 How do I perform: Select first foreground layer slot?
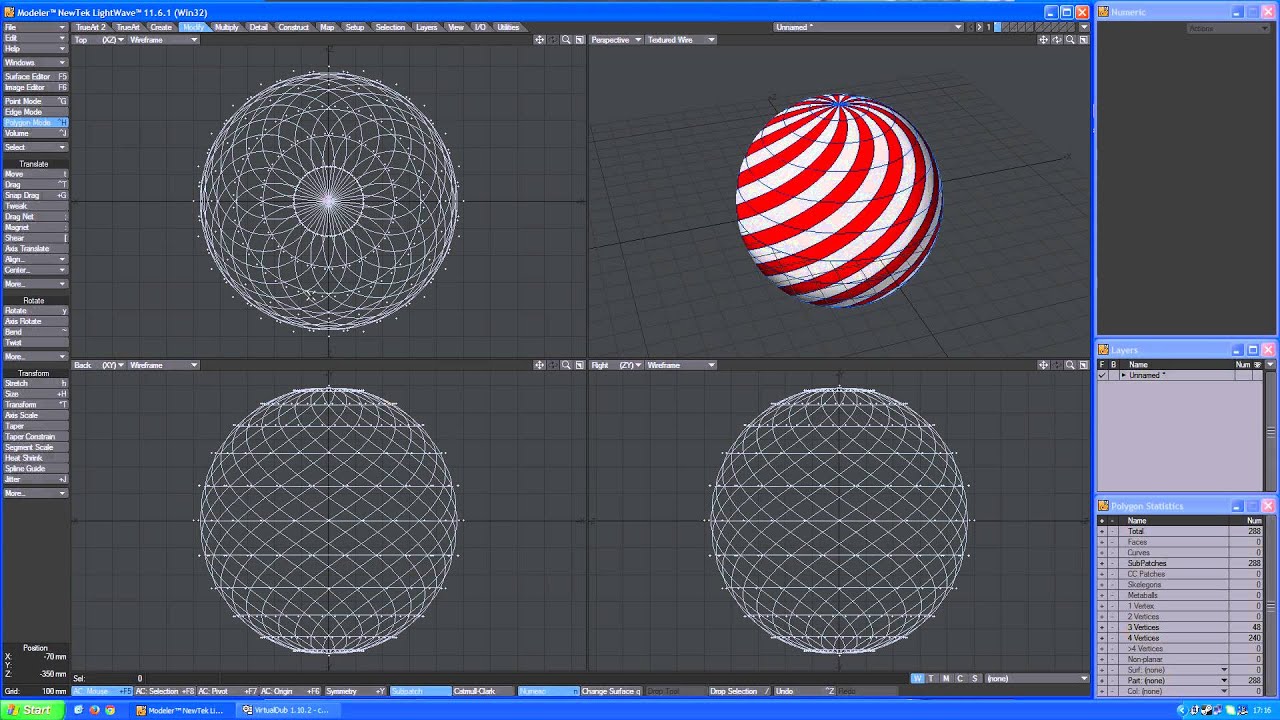point(995,27)
